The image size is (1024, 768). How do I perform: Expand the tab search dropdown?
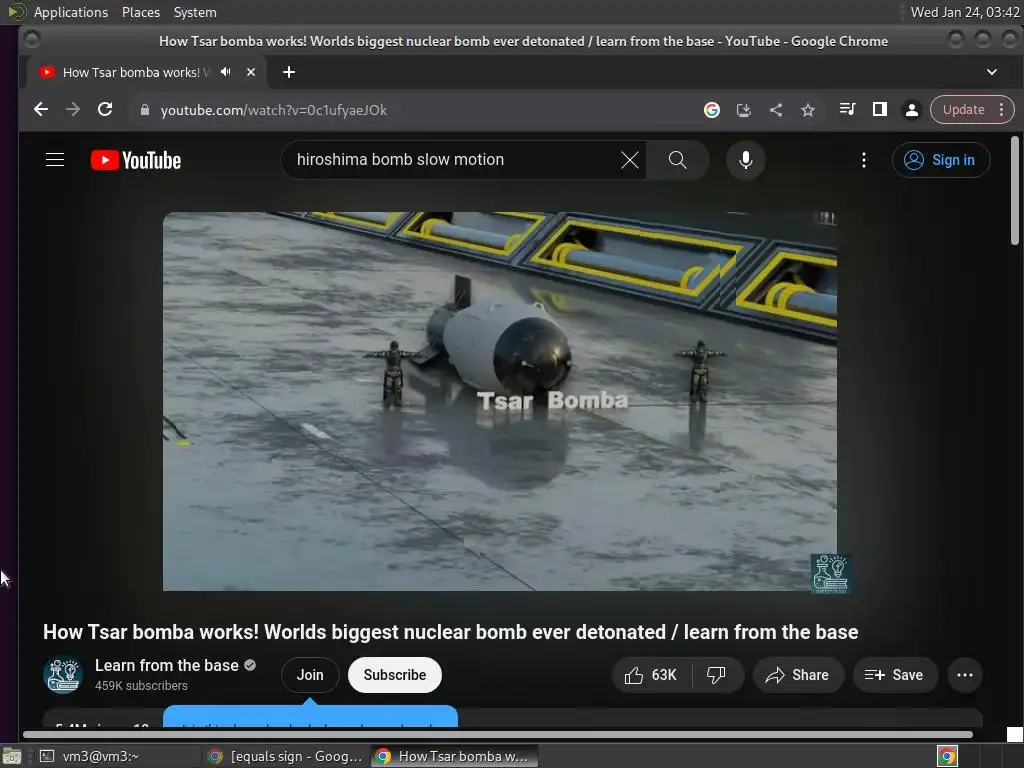[x=991, y=72]
